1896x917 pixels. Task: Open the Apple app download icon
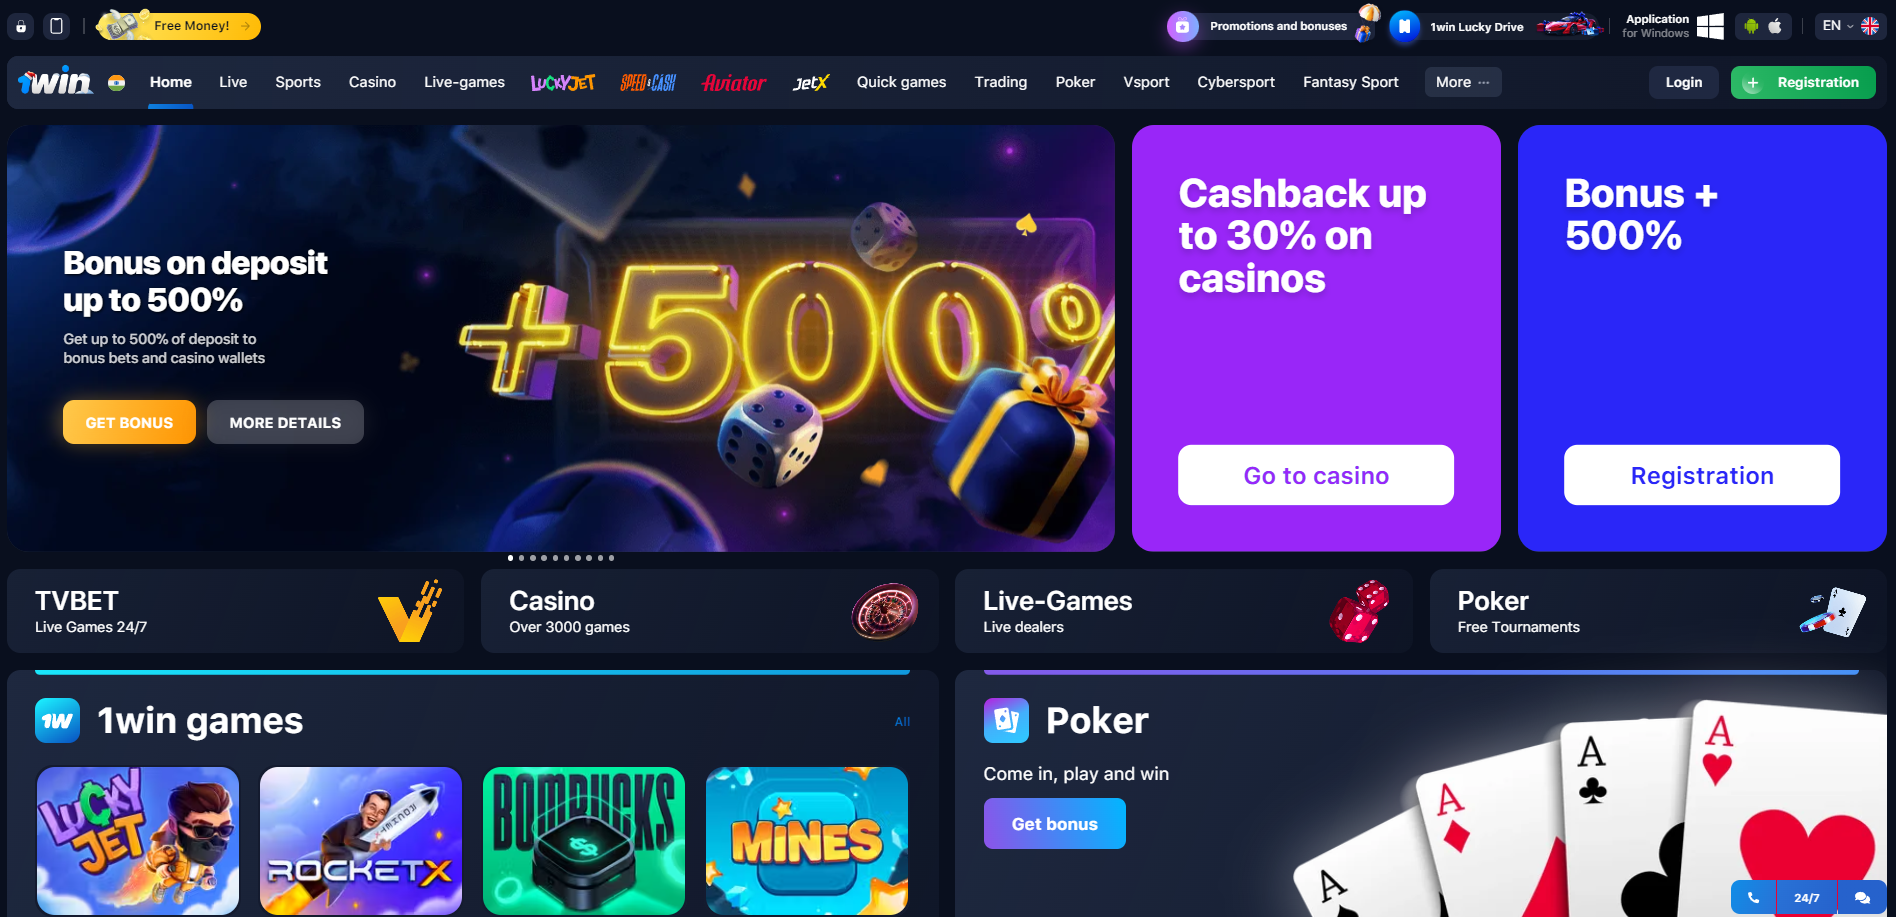point(1775,26)
